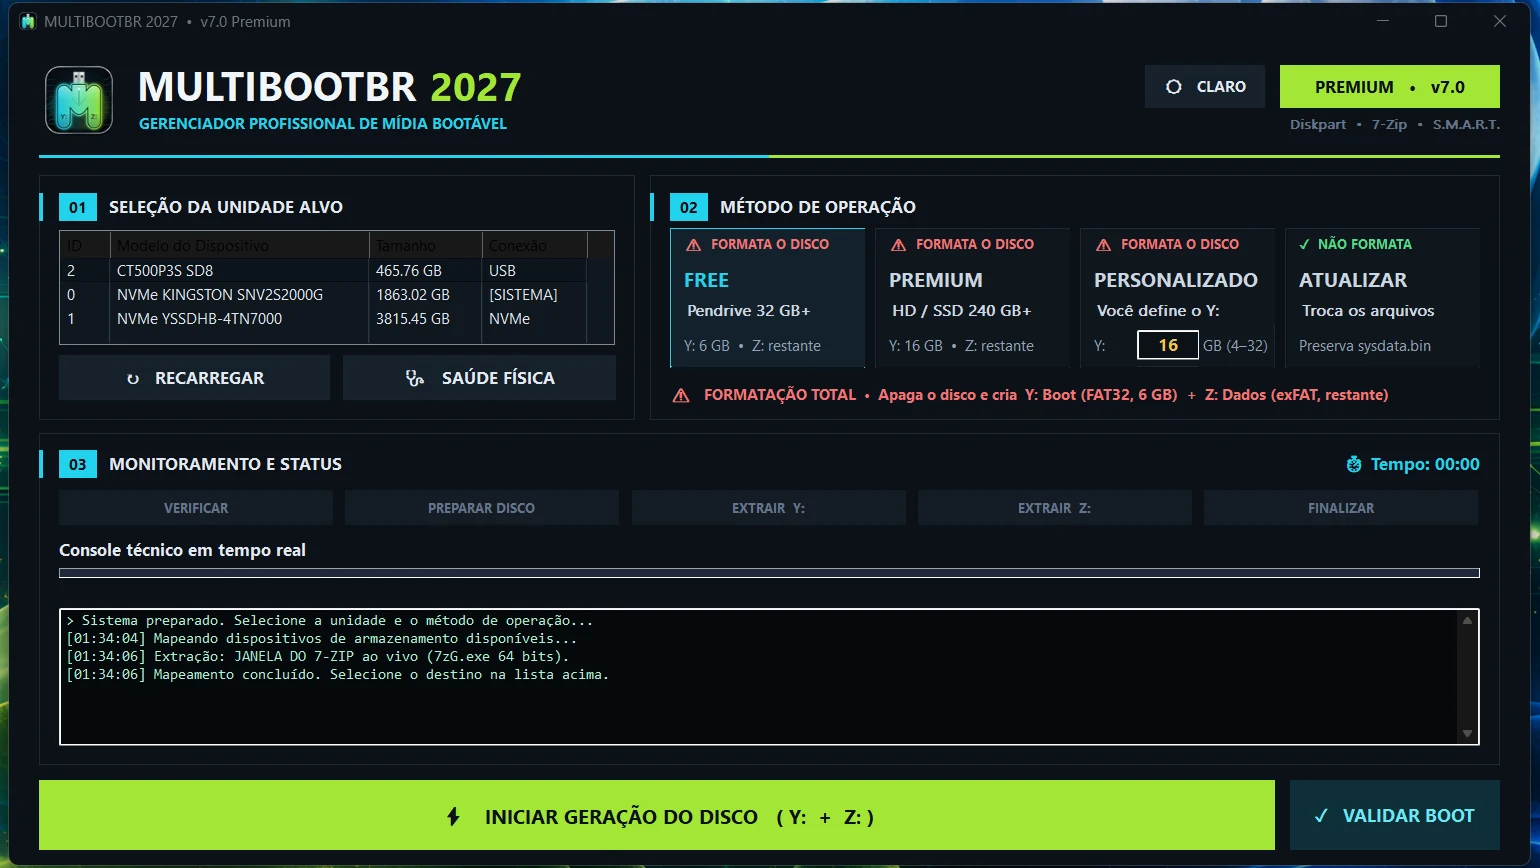
Task: Open the EXTRAIR Z: step tab
Action: point(1055,508)
